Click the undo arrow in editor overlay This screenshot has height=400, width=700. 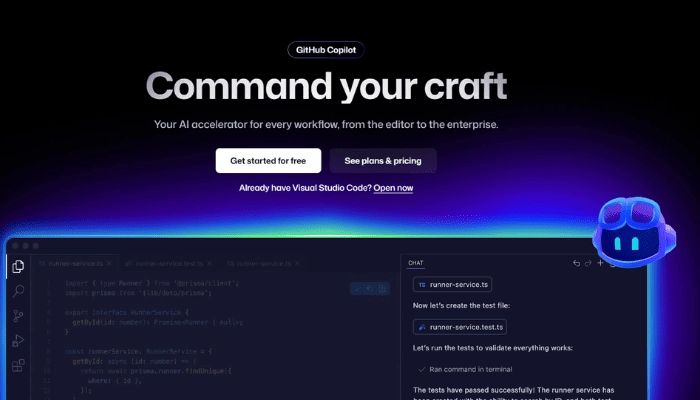pyautogui.click(x=370, y=289)
